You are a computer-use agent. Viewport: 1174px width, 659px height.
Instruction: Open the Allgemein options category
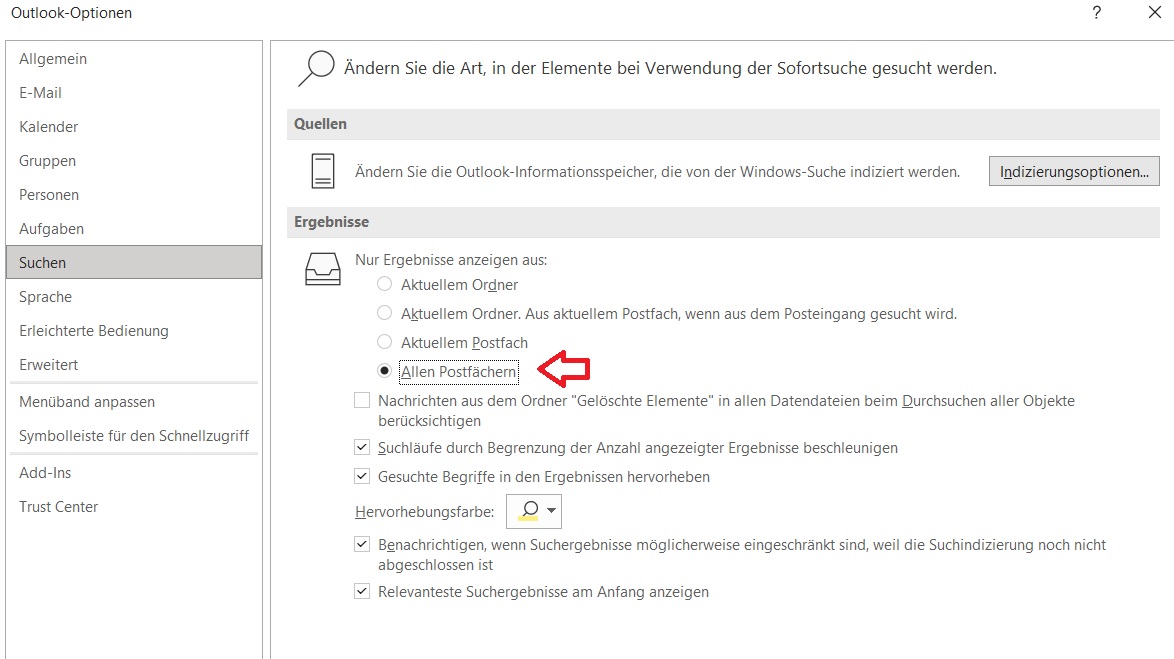point(134,58)
